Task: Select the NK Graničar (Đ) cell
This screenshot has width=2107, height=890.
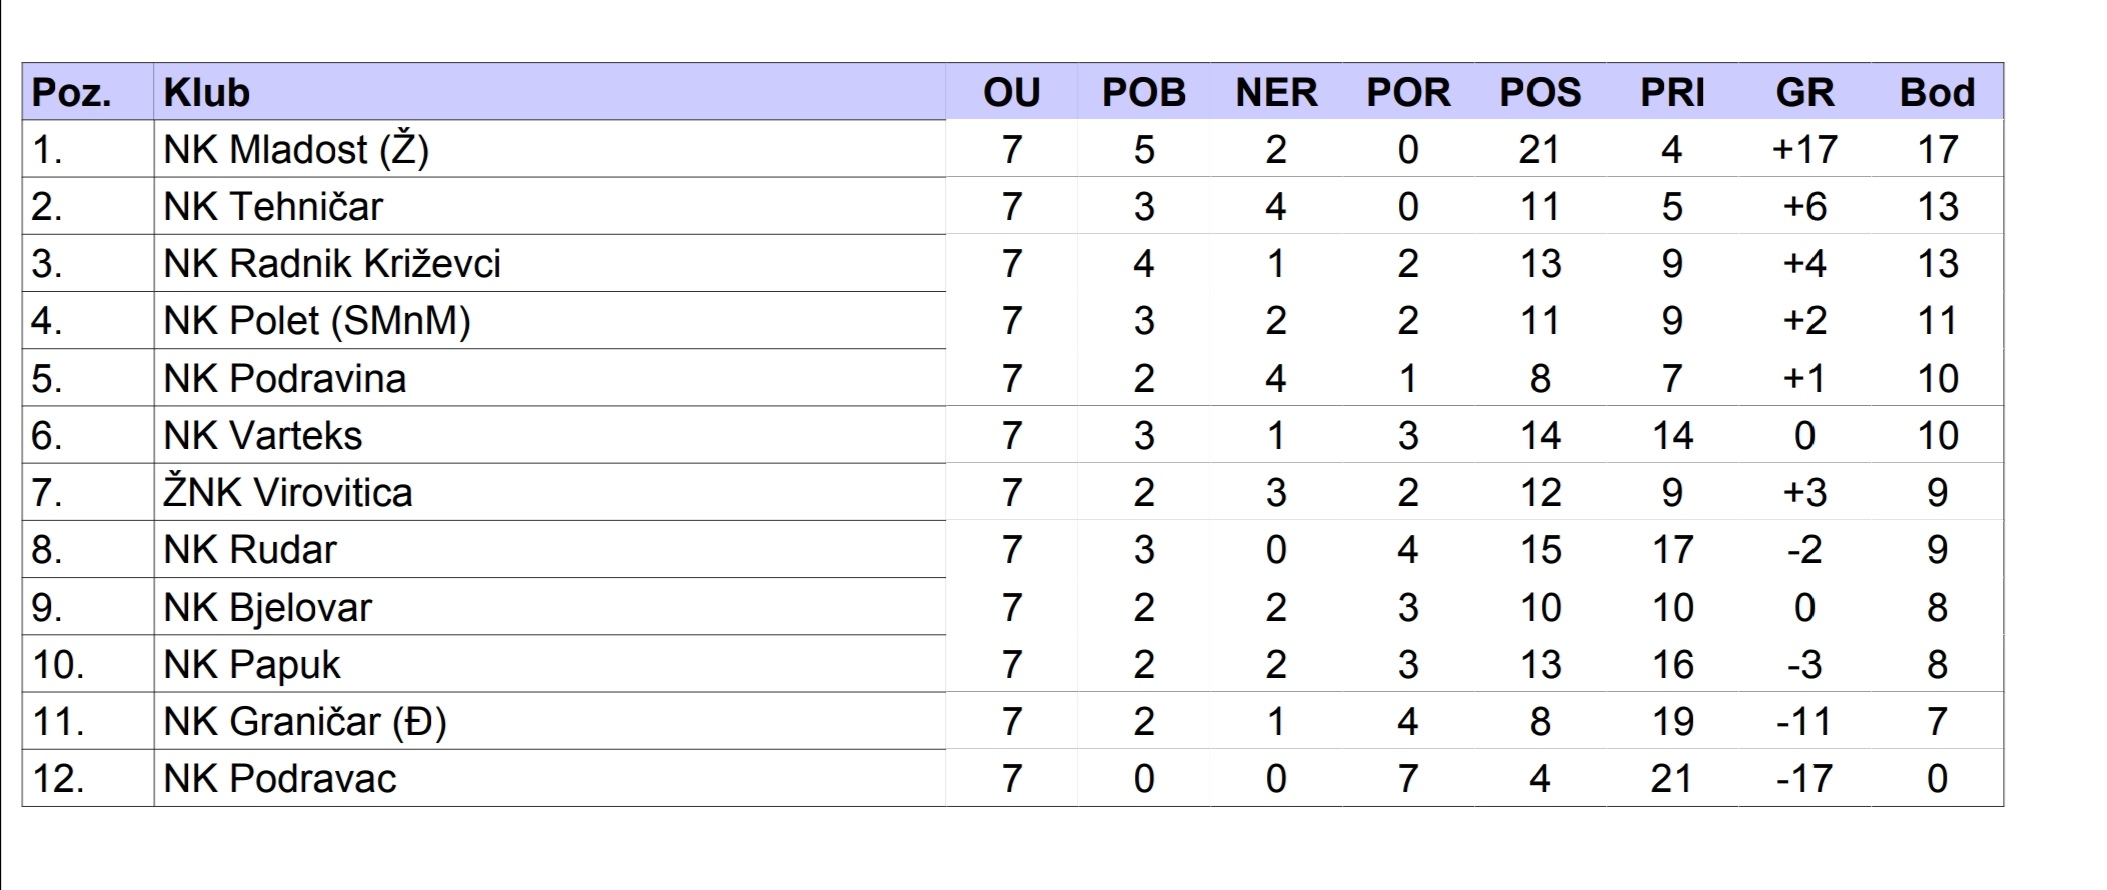Action: [x=305, y=722]
